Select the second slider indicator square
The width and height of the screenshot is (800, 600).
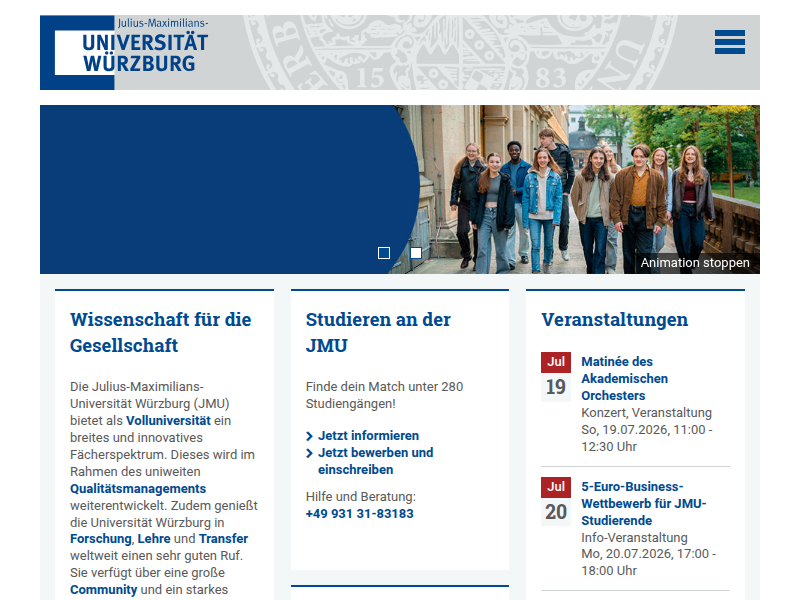[x=416, y=253]
